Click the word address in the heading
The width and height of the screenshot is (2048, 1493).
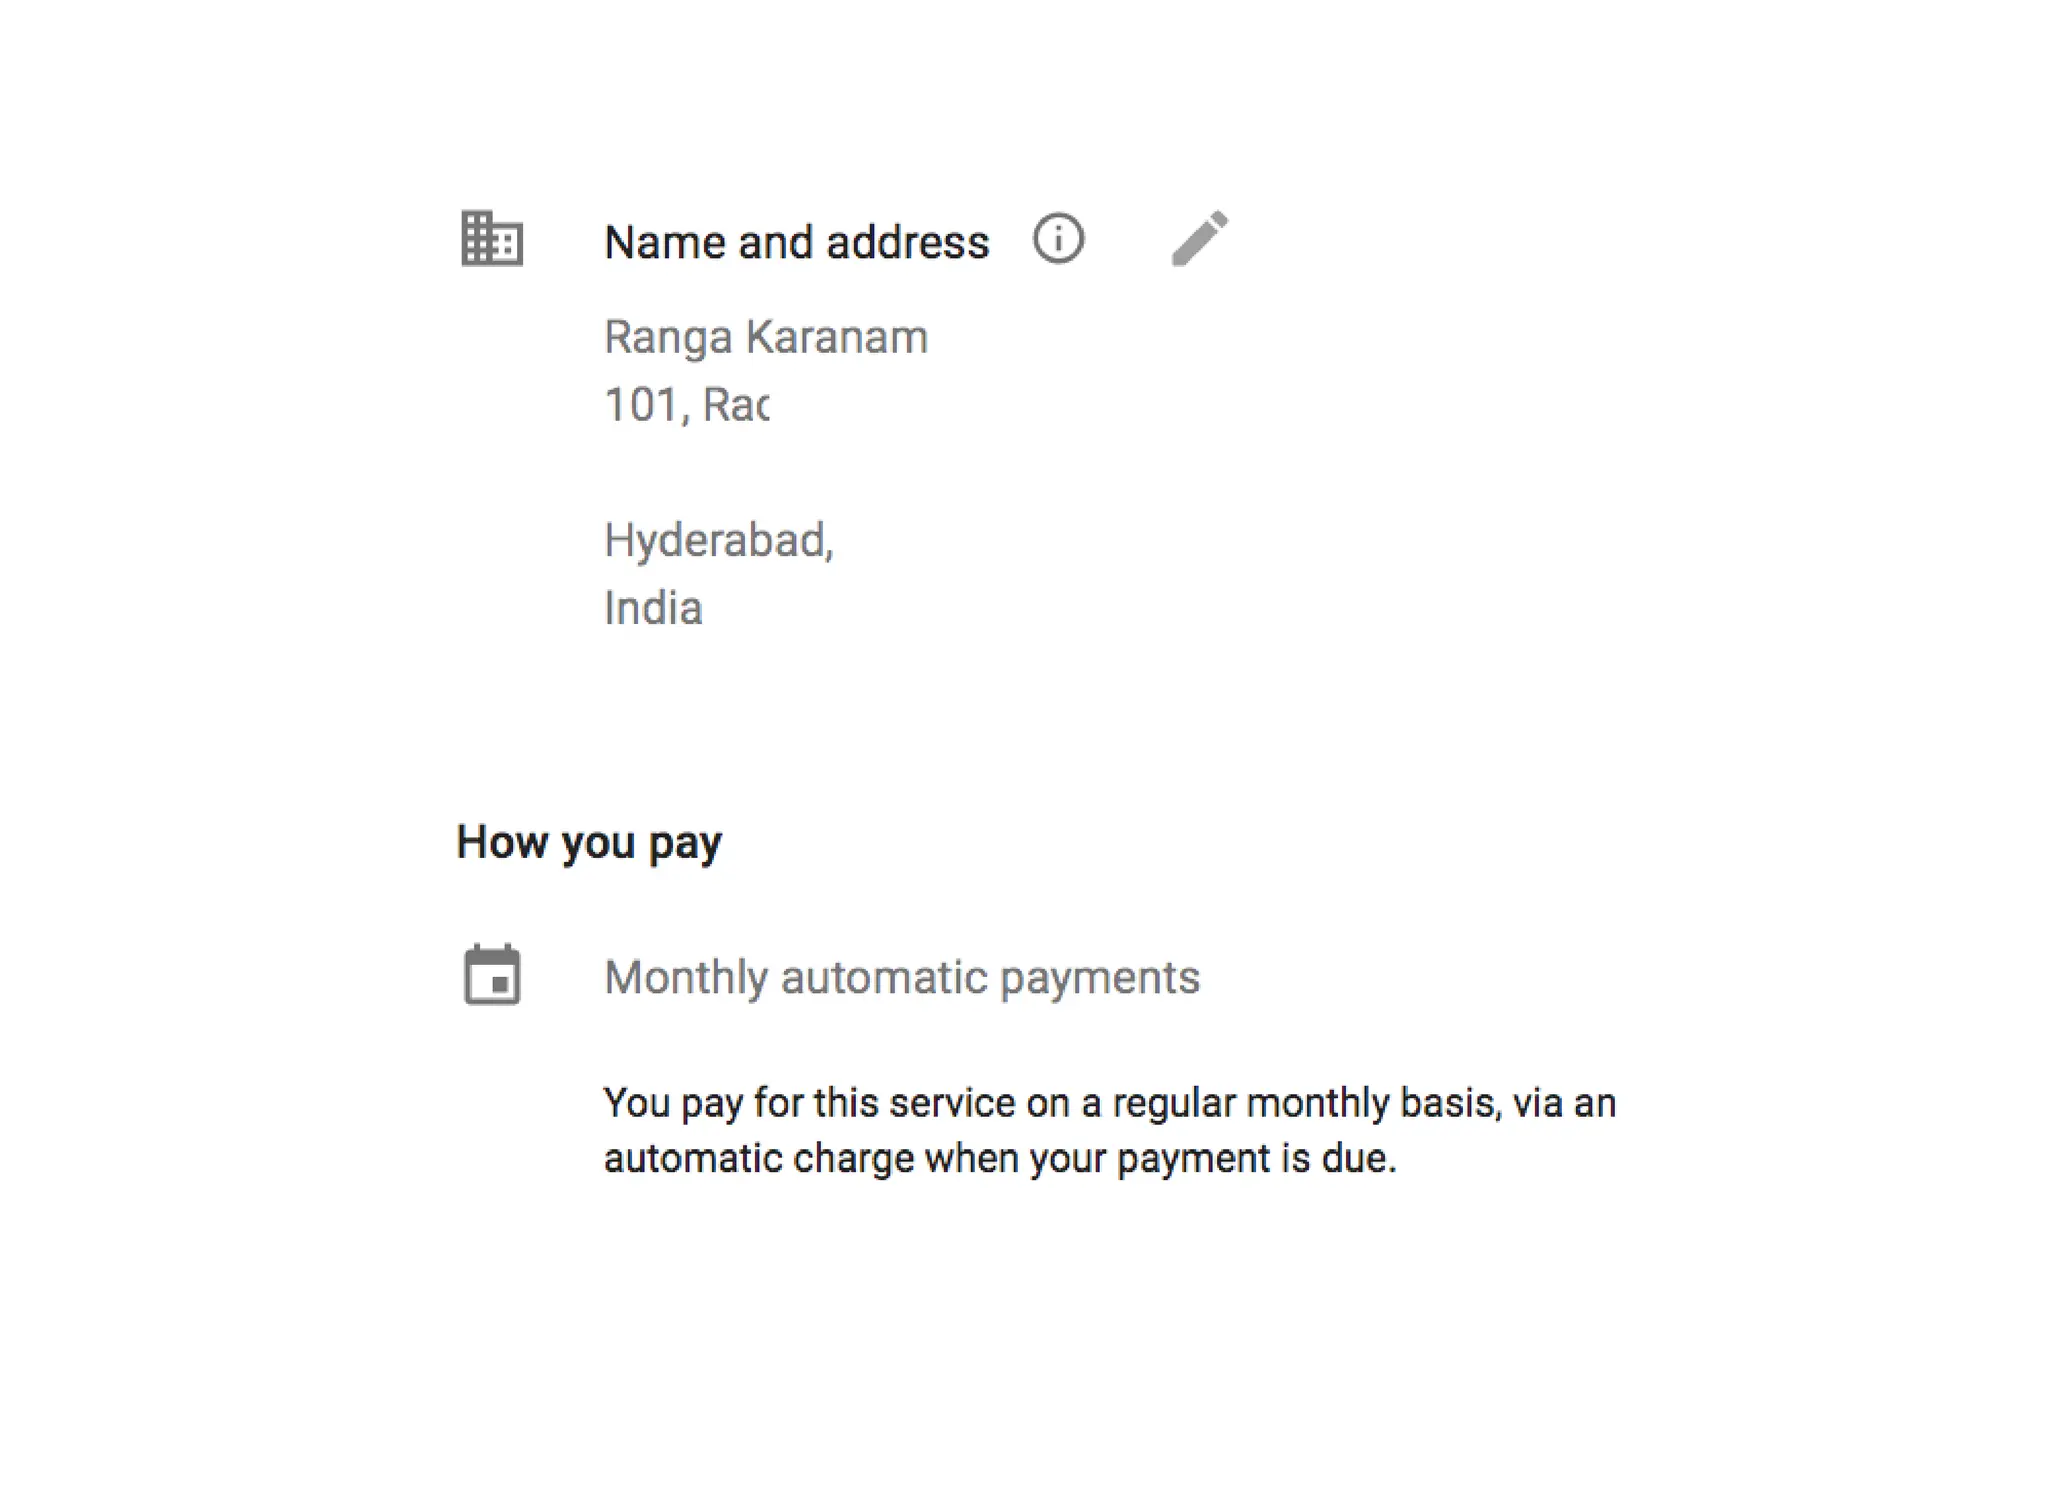pos(907,243)
